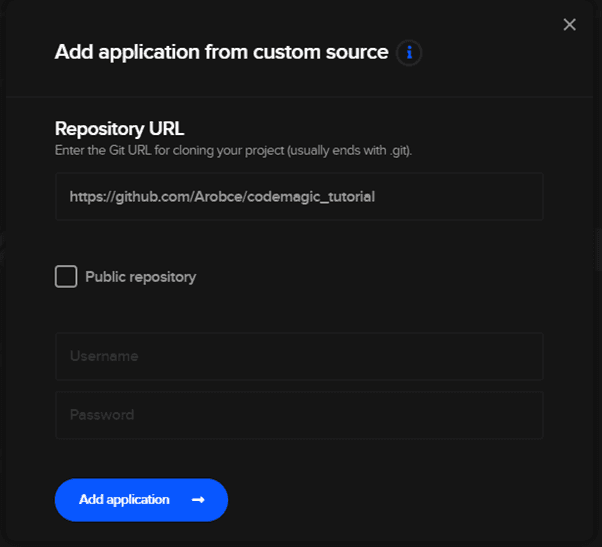Tick the Public repository checkbox
The width and height of the screenshot is (602, 547).
pyautogui.click(x=66, y=276)
